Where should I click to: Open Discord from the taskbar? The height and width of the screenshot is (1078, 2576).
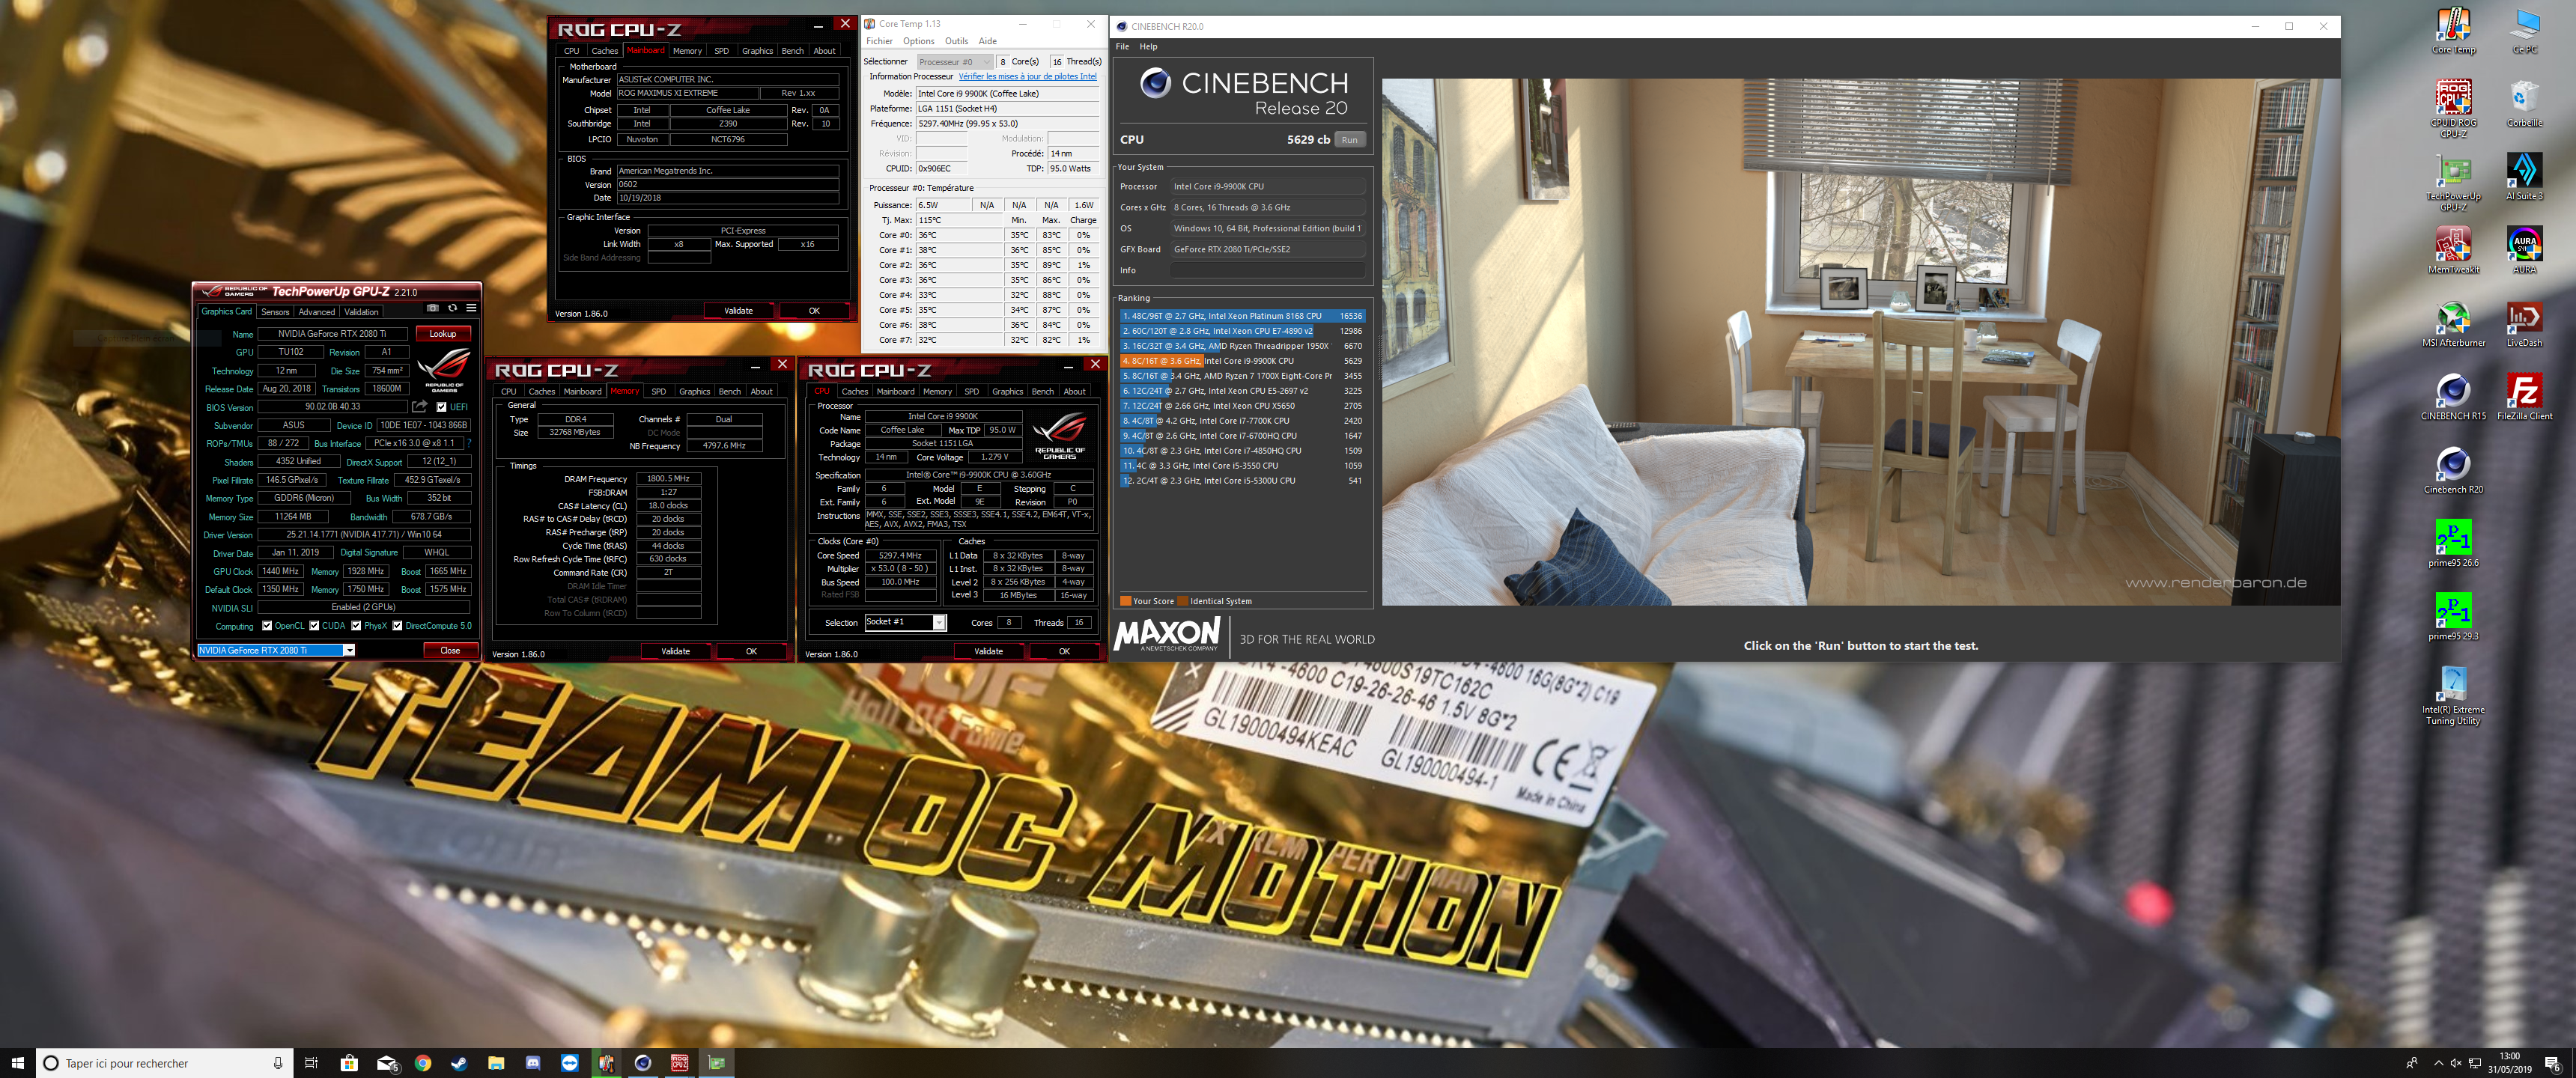tap(533, 1063)
